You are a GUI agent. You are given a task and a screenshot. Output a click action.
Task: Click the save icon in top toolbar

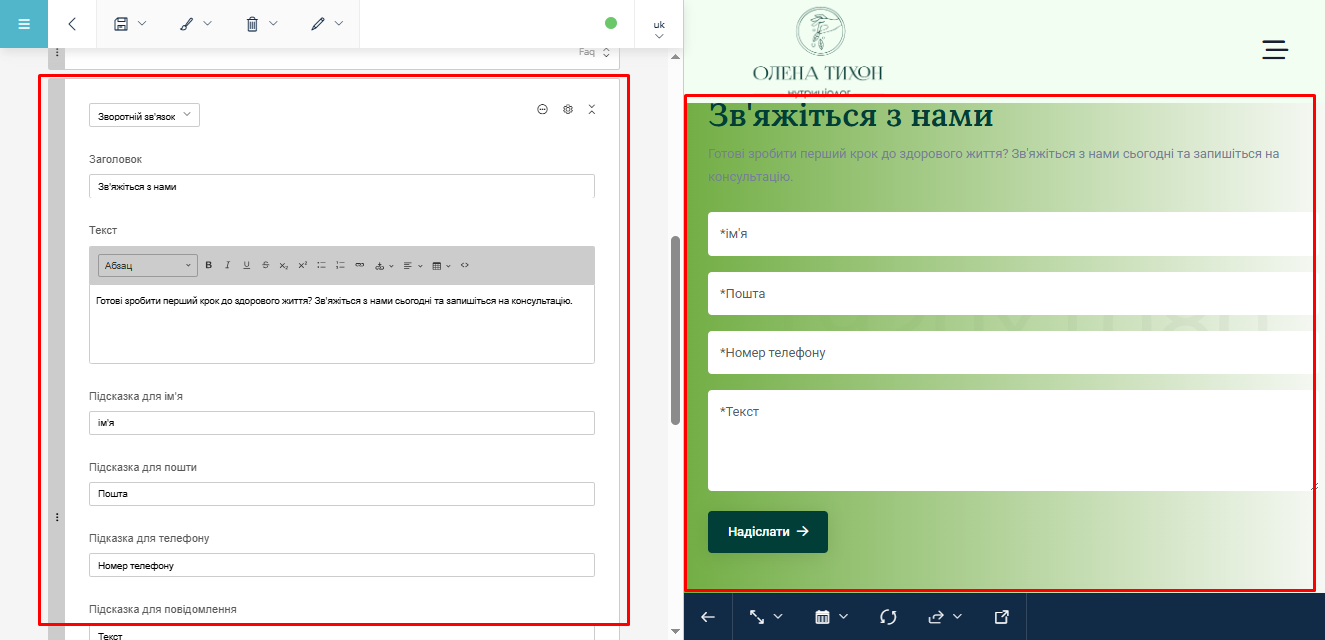click(121, 24)
